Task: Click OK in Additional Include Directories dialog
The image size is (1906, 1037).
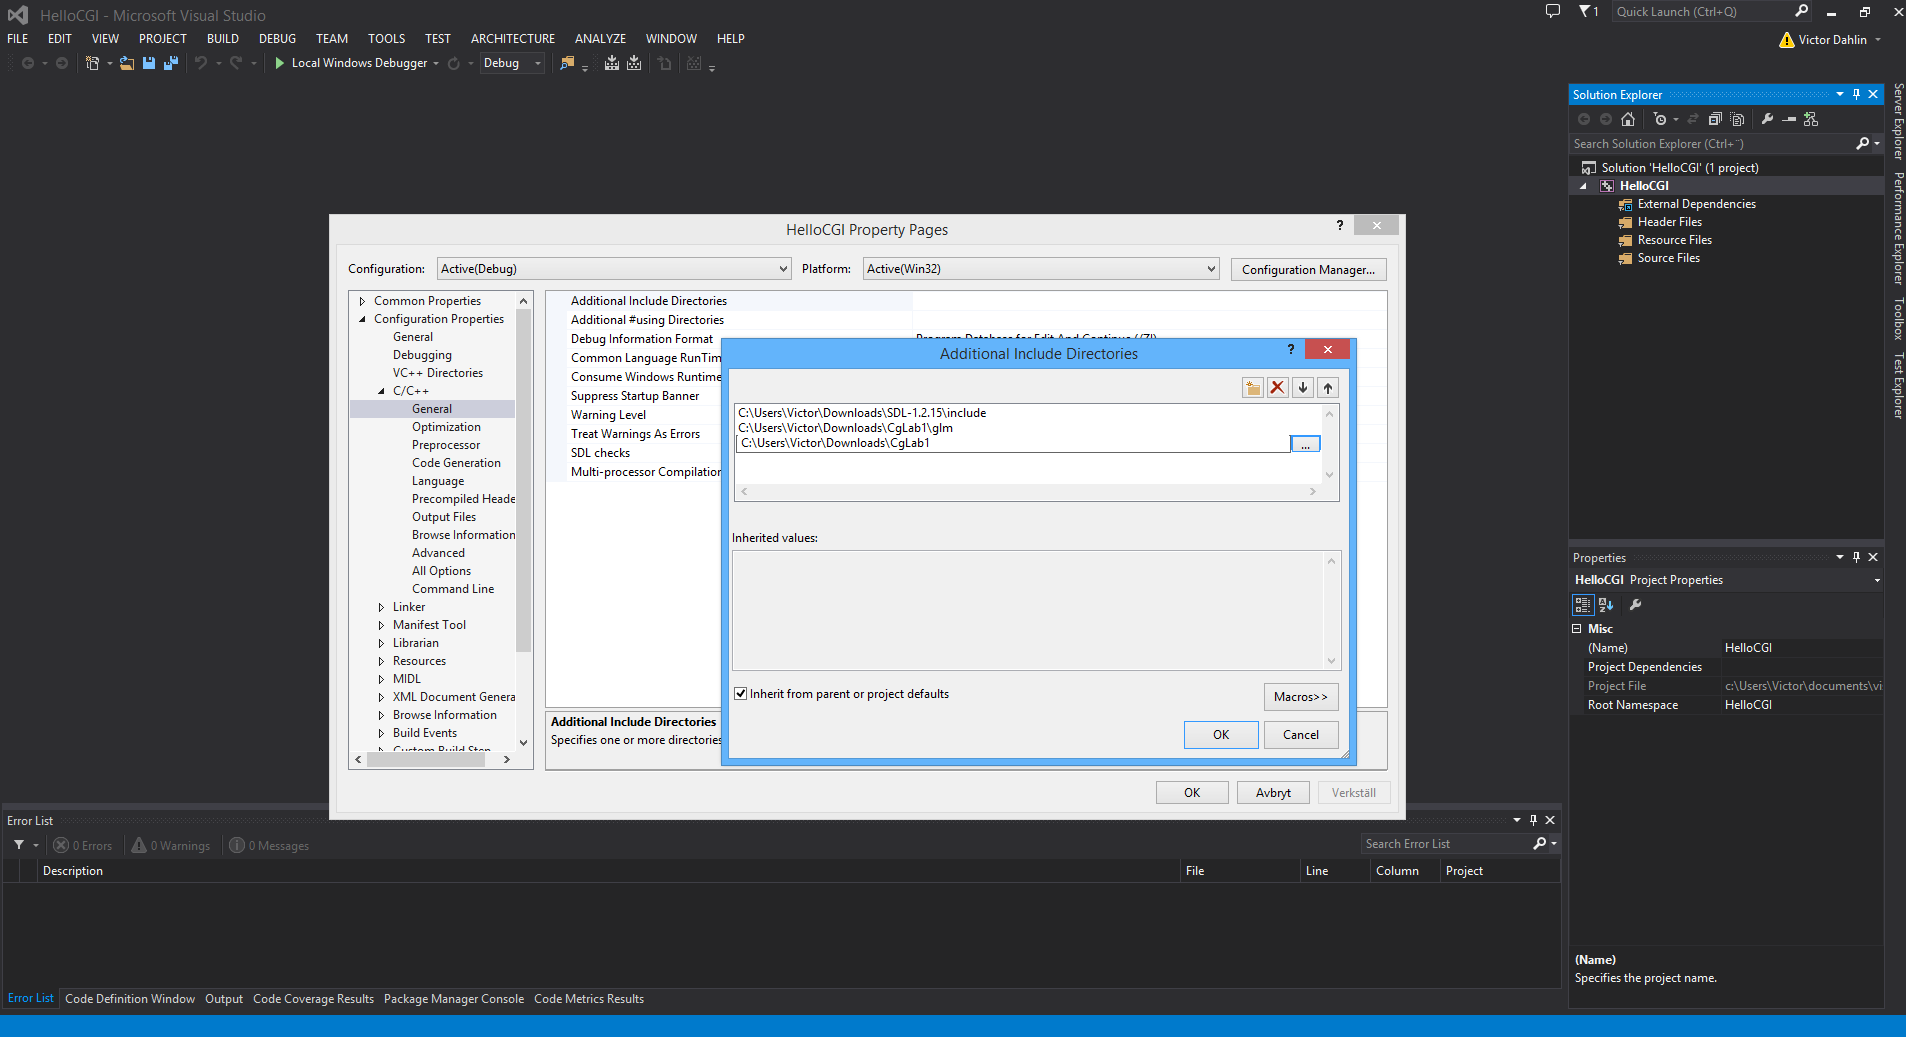Action: click(1221, 735)
